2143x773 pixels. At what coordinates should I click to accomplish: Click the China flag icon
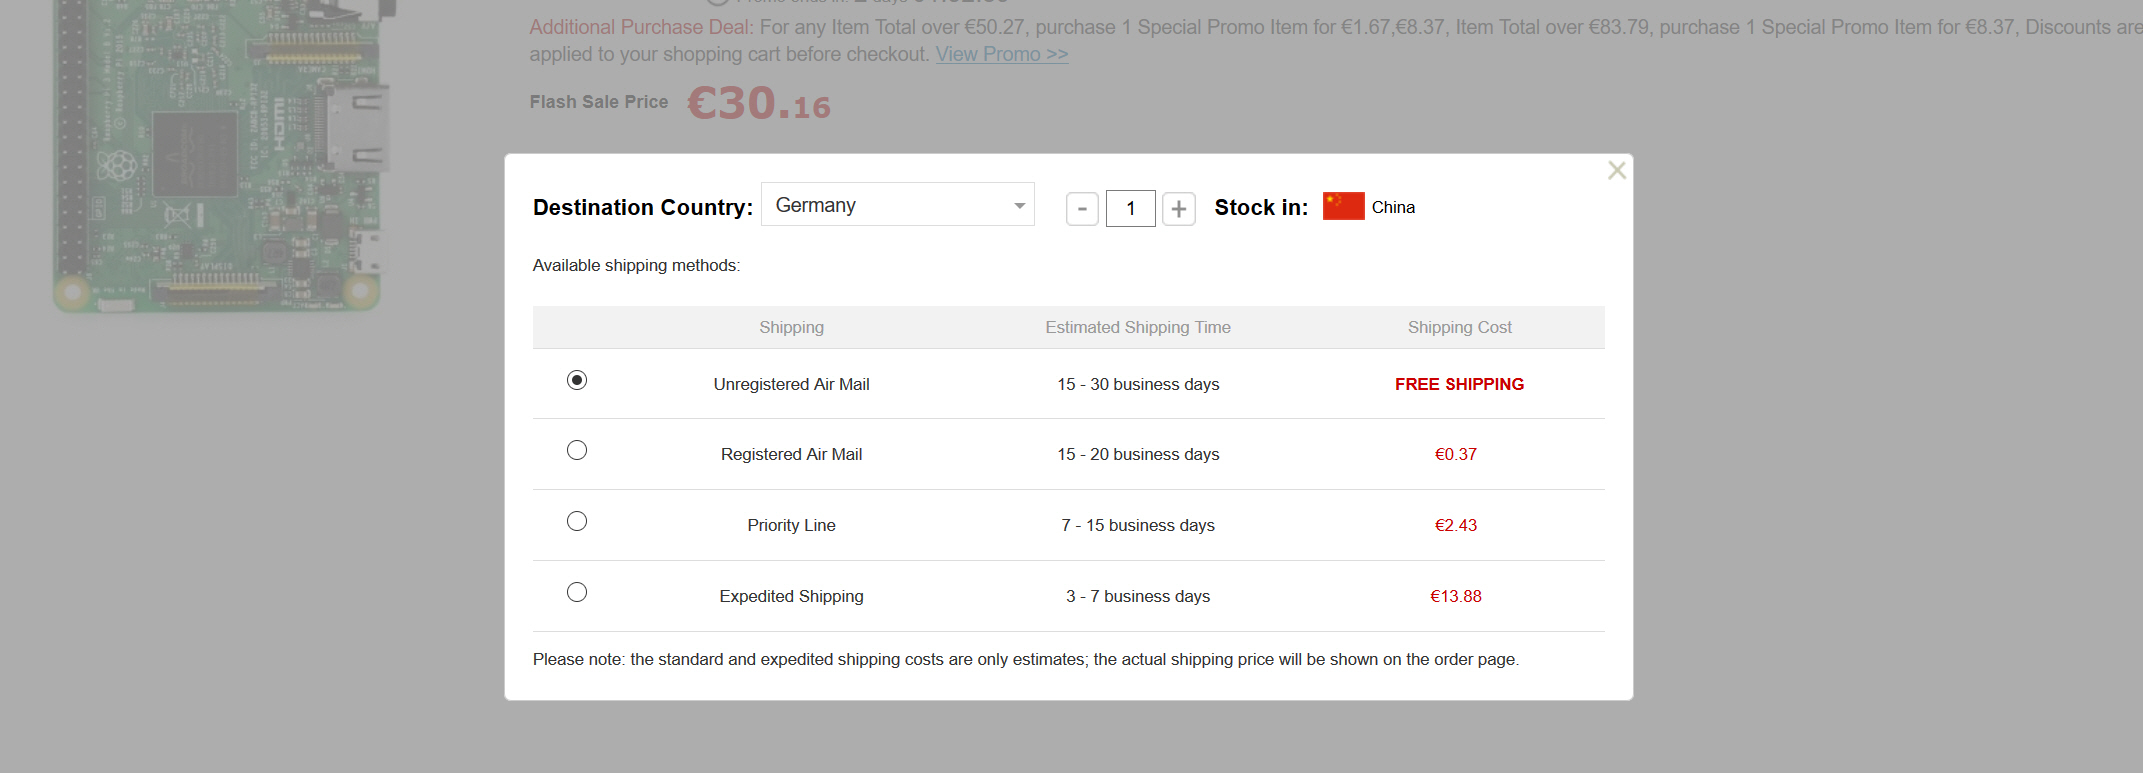tap(1343, 206)
